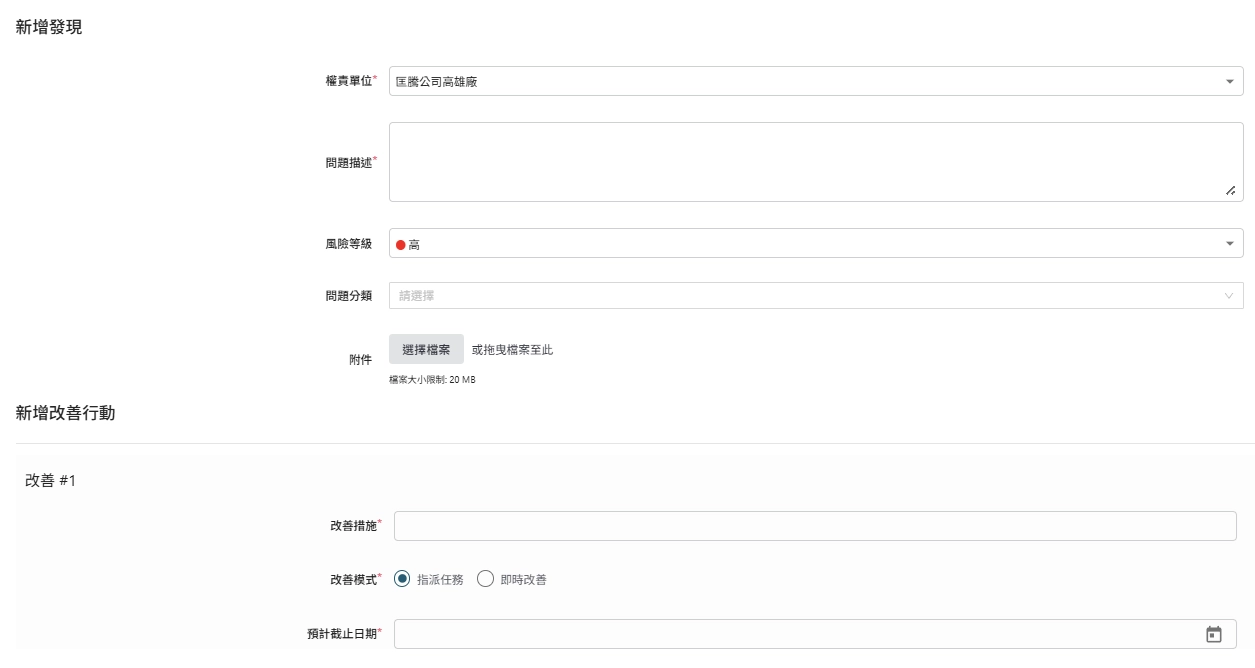This screenshot has width=1255, height=668.
Task: Open the 問題分類 chevron selector
Action: coord(1229,296)
